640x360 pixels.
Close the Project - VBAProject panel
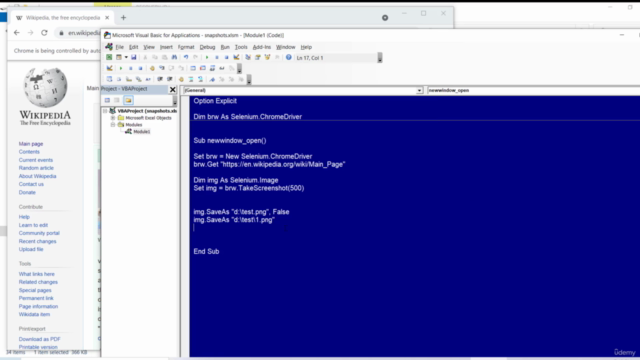coord(173,89)
